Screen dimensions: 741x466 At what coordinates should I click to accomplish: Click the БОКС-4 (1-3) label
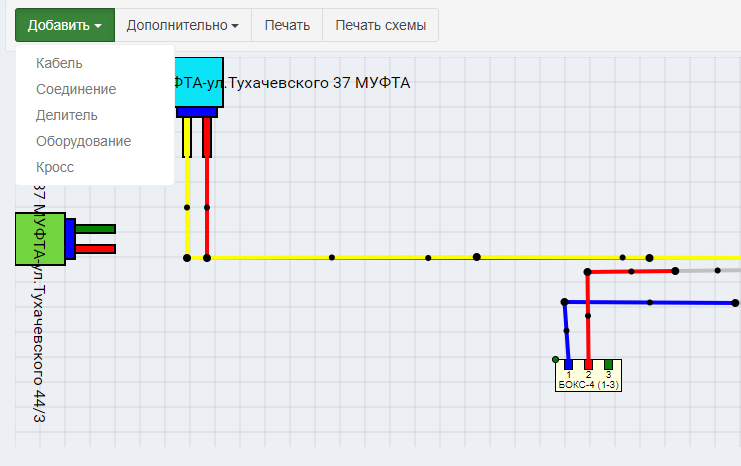pos(588,384)
